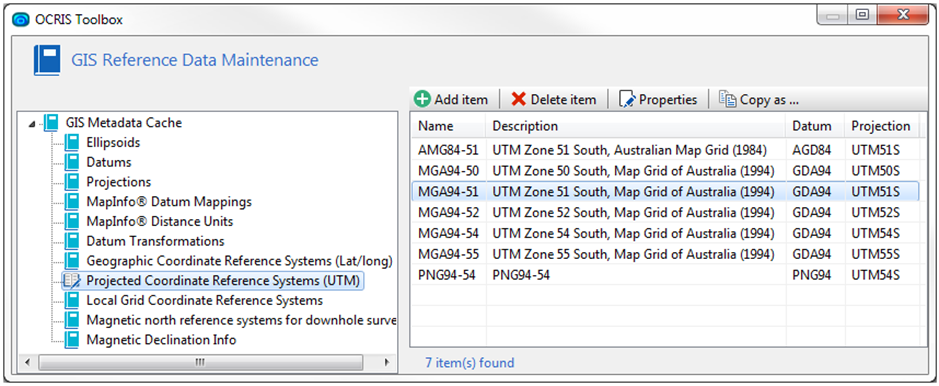The image size is (939, 386).
Task: Click the Copy as ... toolbar button label
Action: click(x=770, y=100)
